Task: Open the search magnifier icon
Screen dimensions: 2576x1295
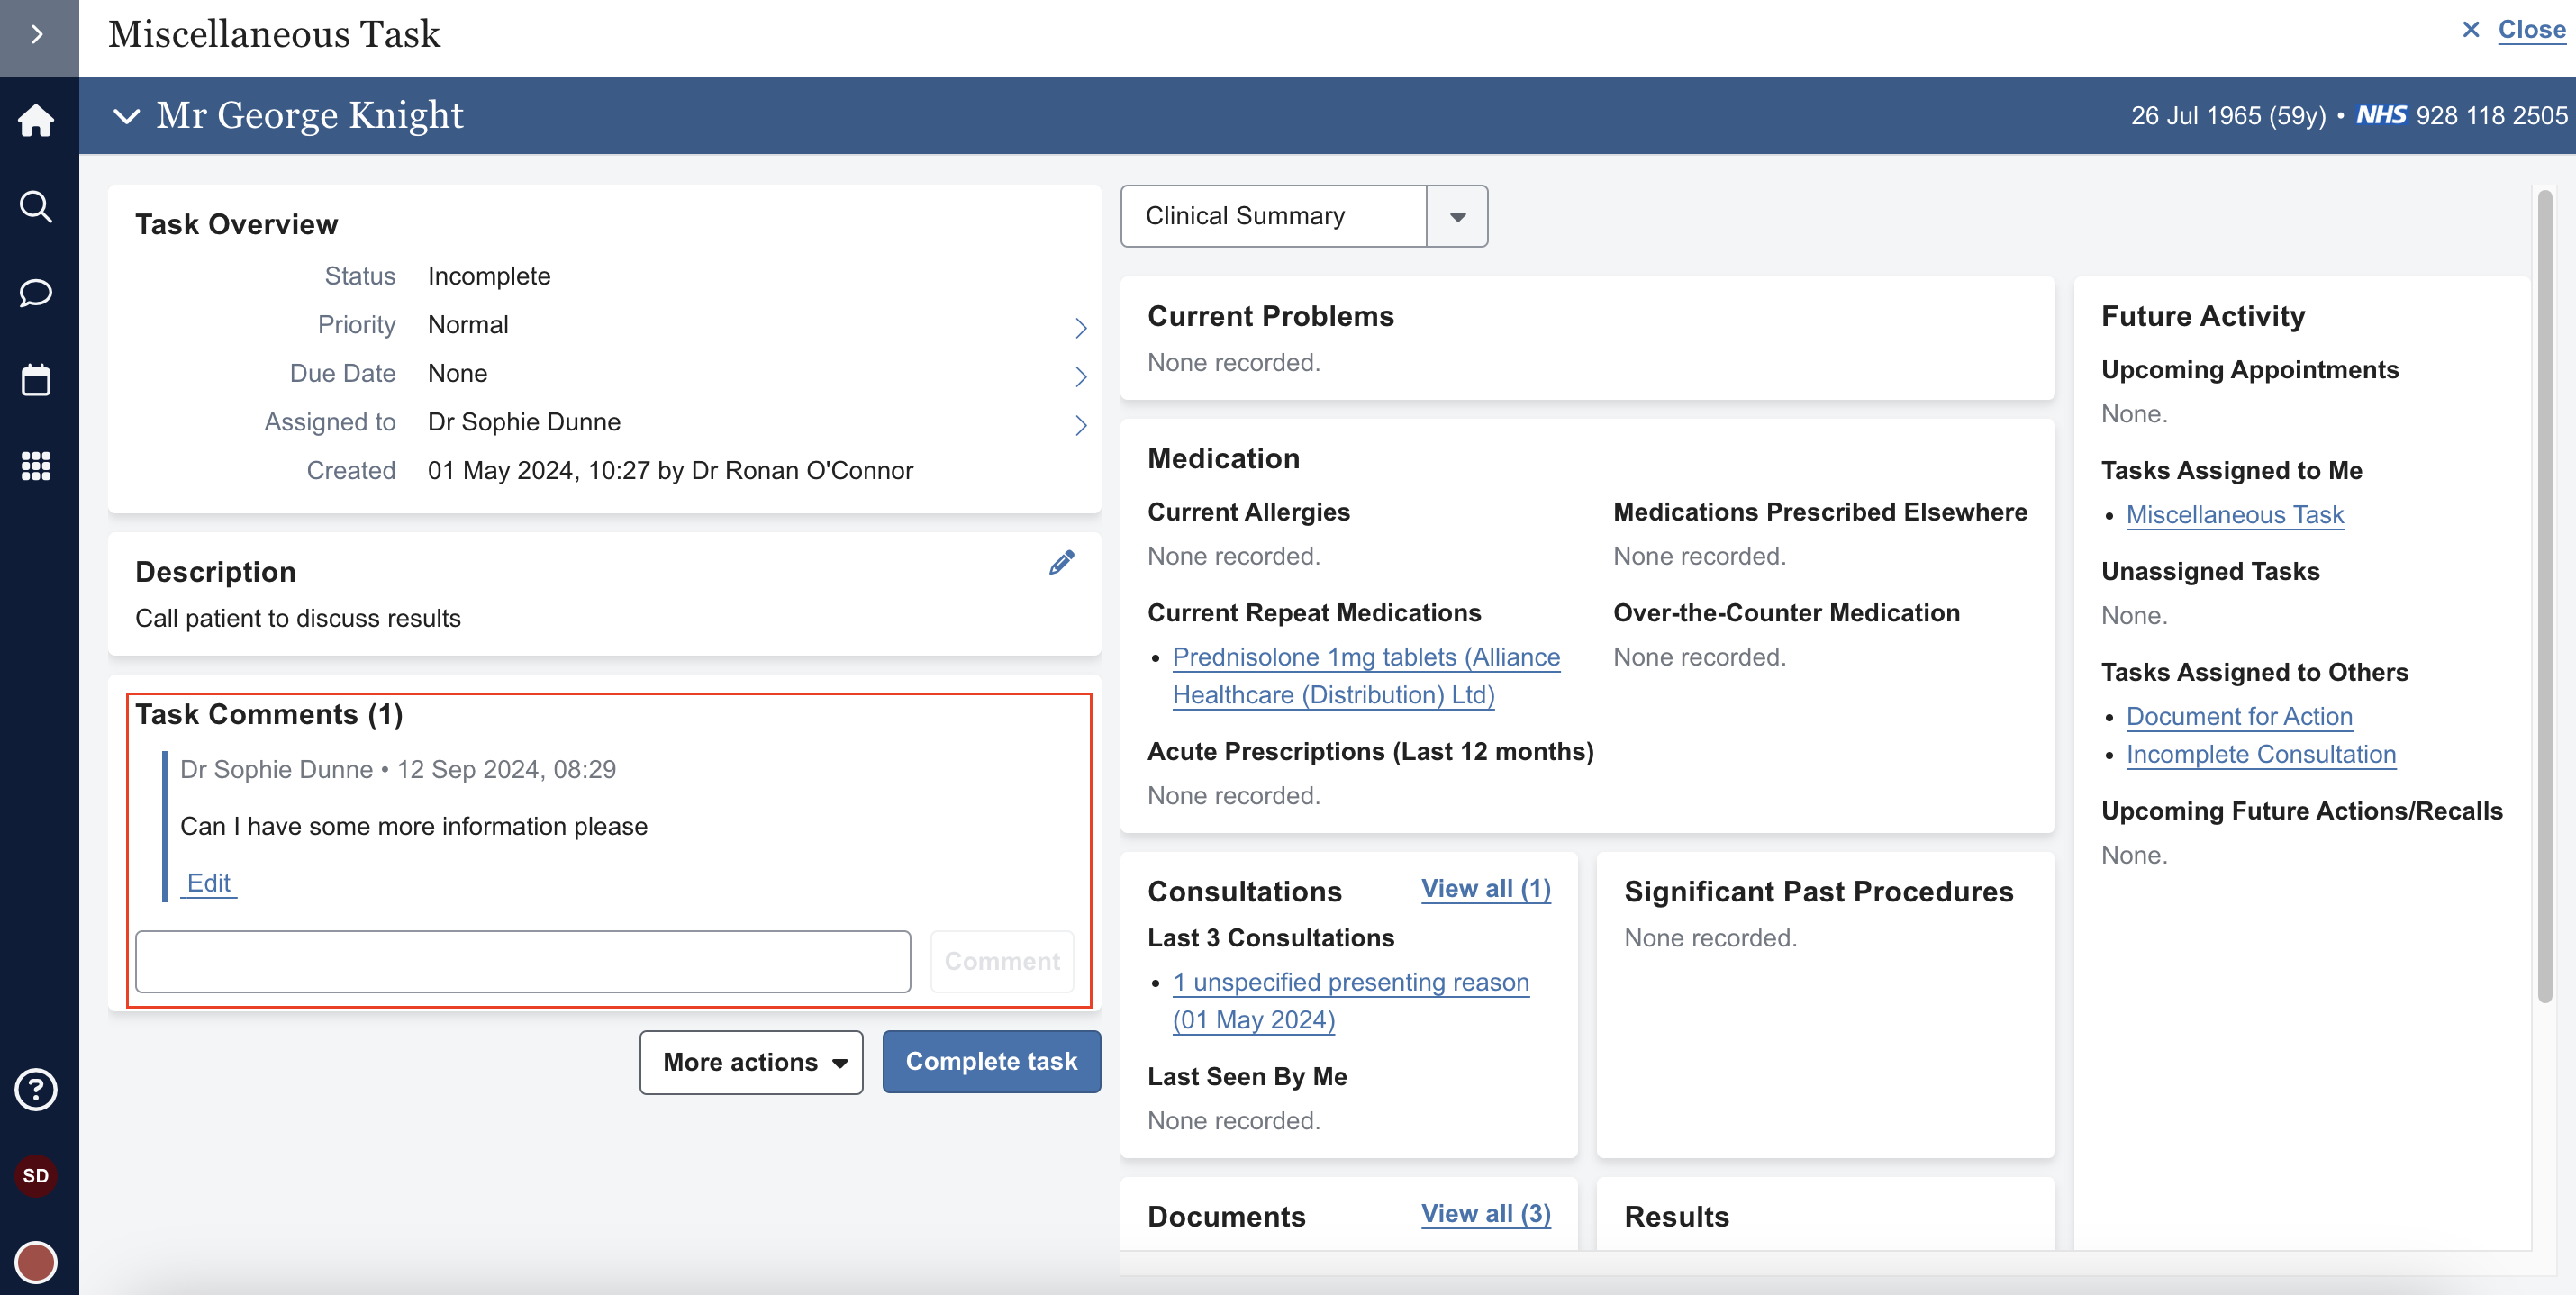Action: click(36, 207)
